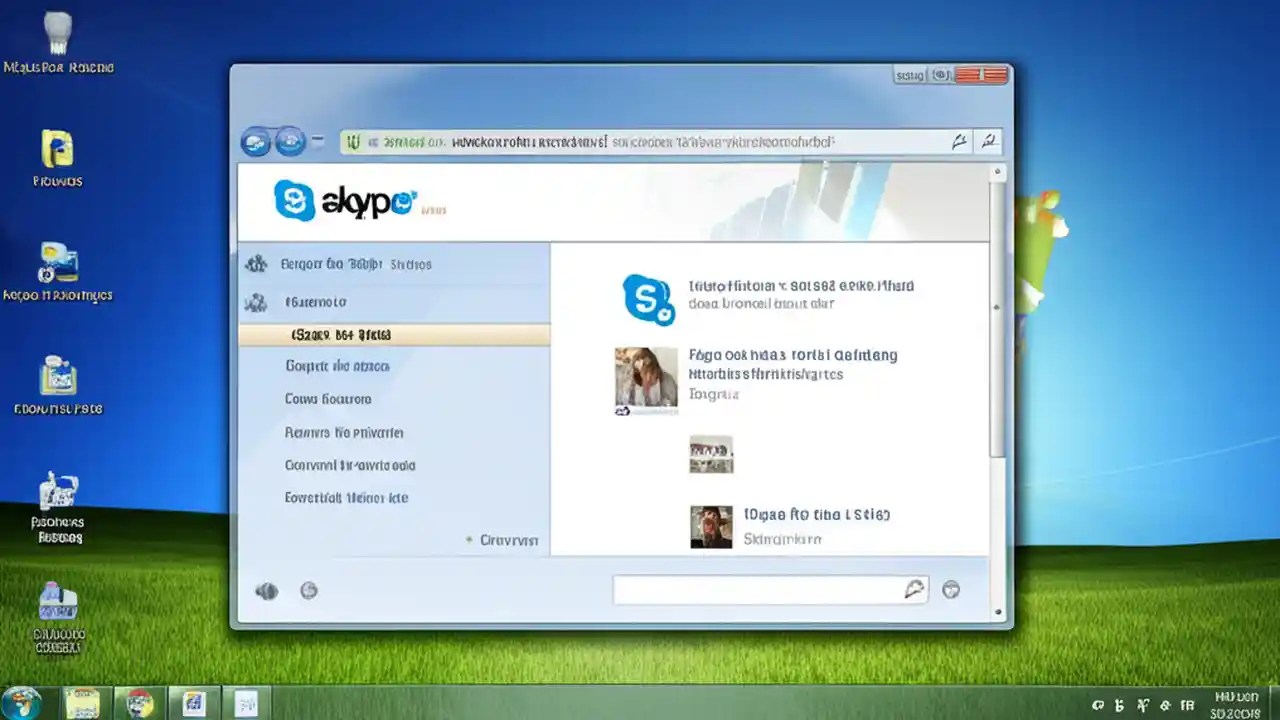
Task: Click the green icon in the address bar
Action: [352, 141]
